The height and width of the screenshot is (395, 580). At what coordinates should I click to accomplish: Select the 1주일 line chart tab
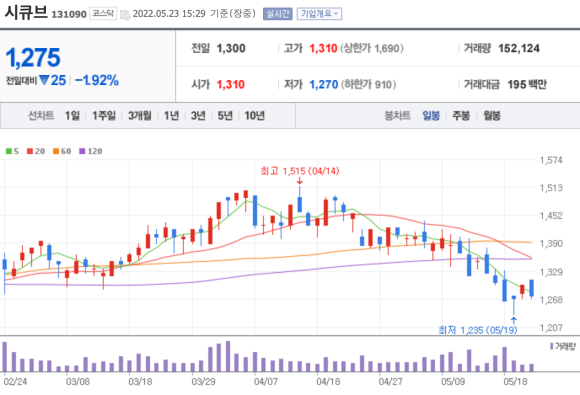pyautogui.click(x=104, y=116)
